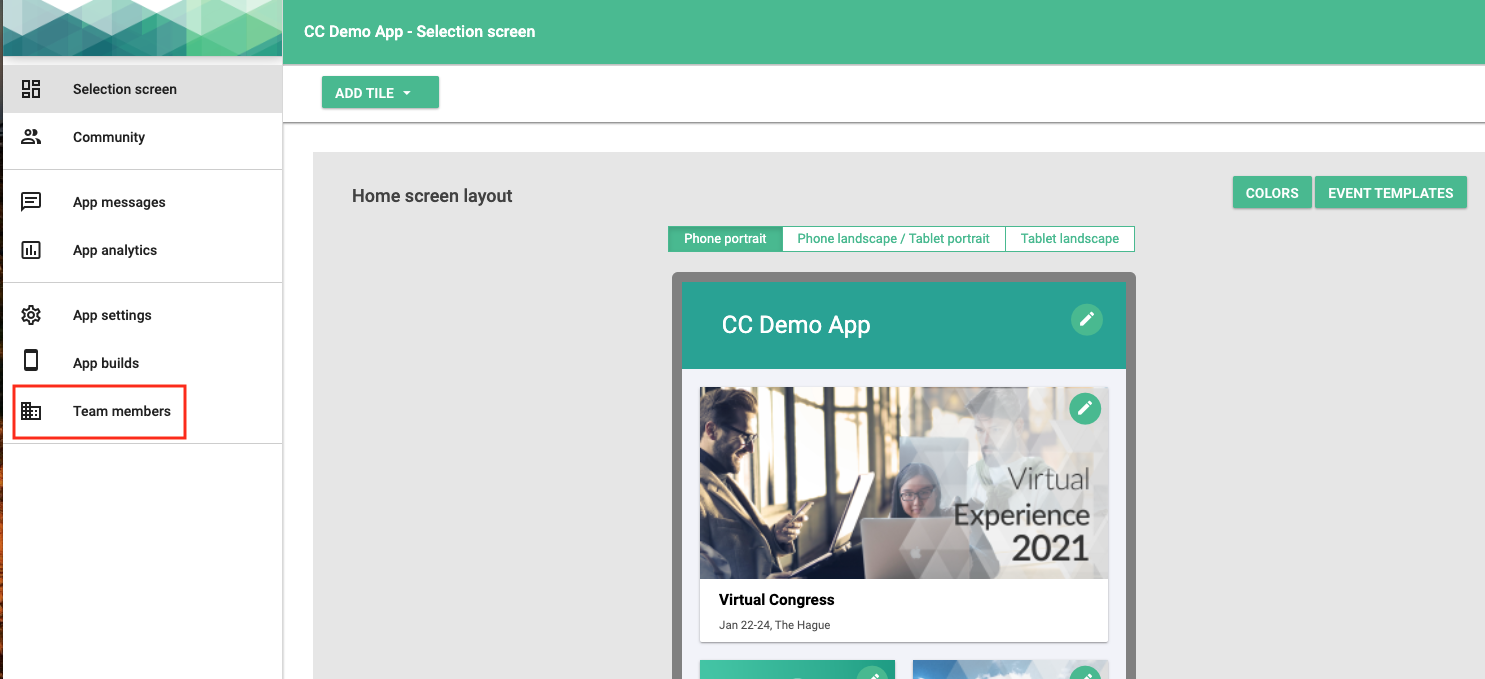Click the Virtual Experience 2021 tile image

click(904, 483)
